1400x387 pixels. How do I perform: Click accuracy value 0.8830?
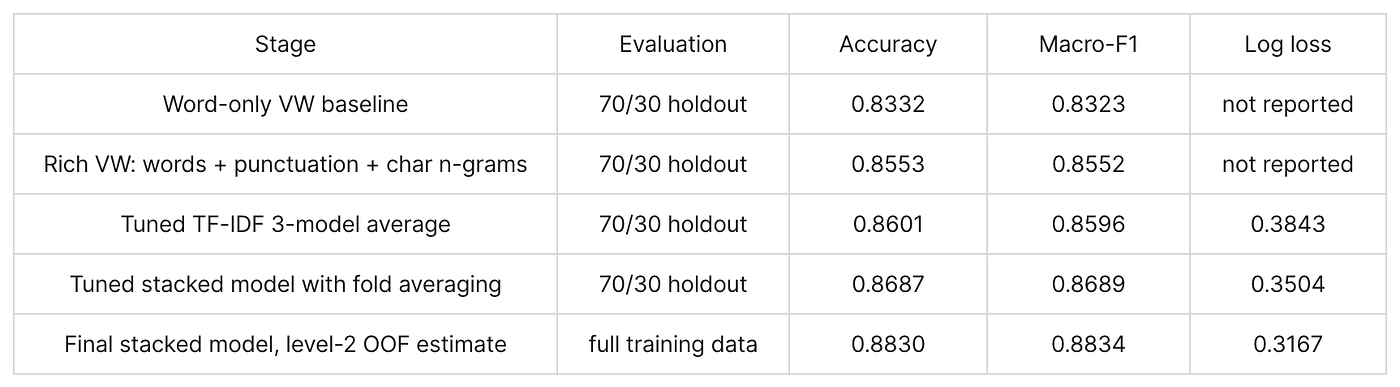coord(888,344)
